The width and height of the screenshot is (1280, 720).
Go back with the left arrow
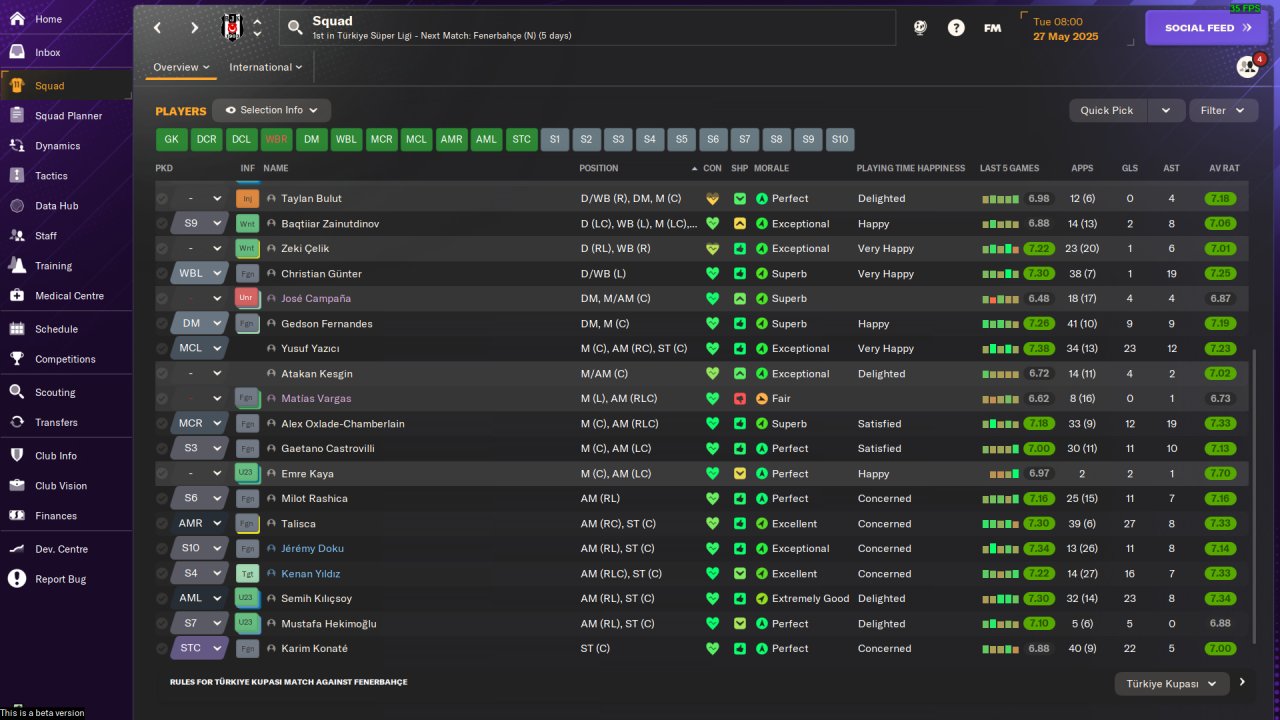click(x=157, y=28)
